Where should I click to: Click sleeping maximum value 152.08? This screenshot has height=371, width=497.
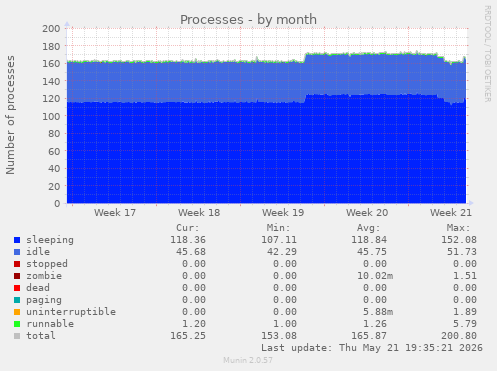[x=459, y=240]
